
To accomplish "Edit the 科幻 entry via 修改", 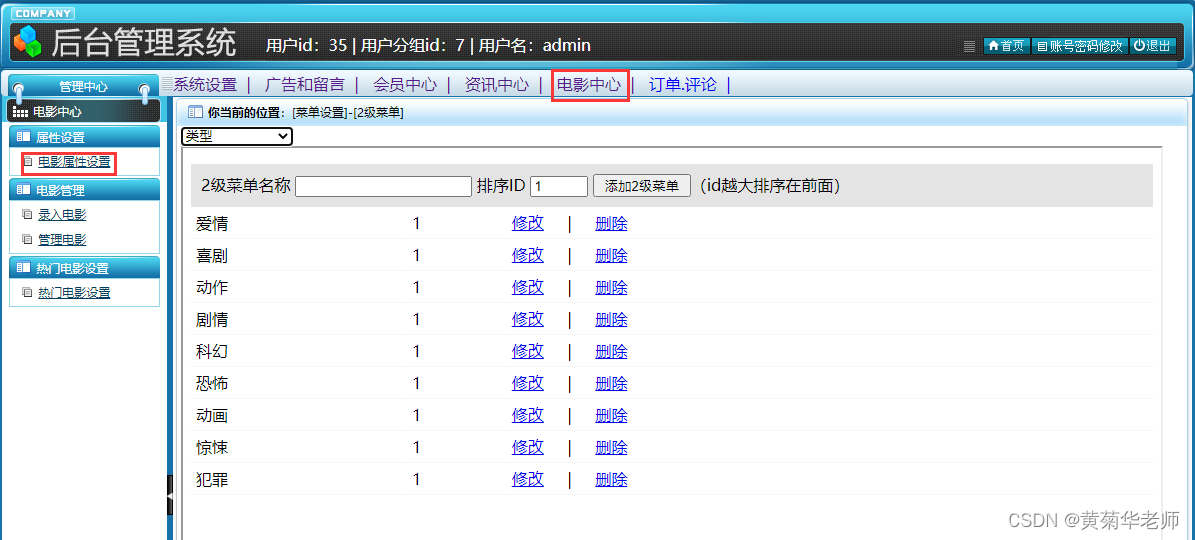I will (x=528, y=352).
